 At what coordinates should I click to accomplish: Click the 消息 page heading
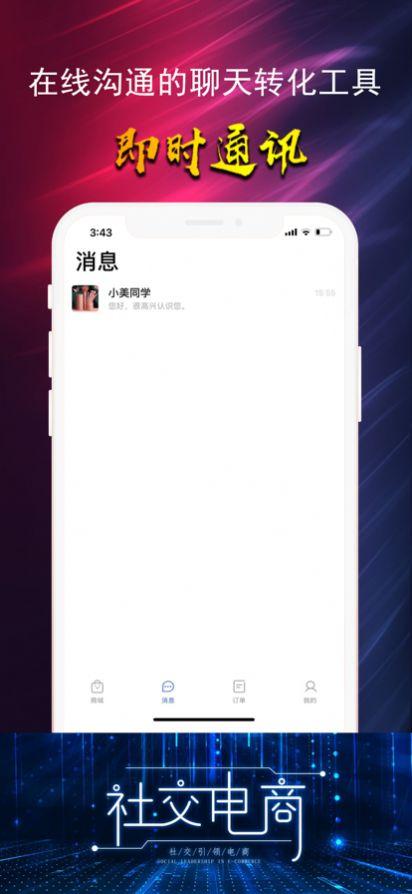[97, 262]
